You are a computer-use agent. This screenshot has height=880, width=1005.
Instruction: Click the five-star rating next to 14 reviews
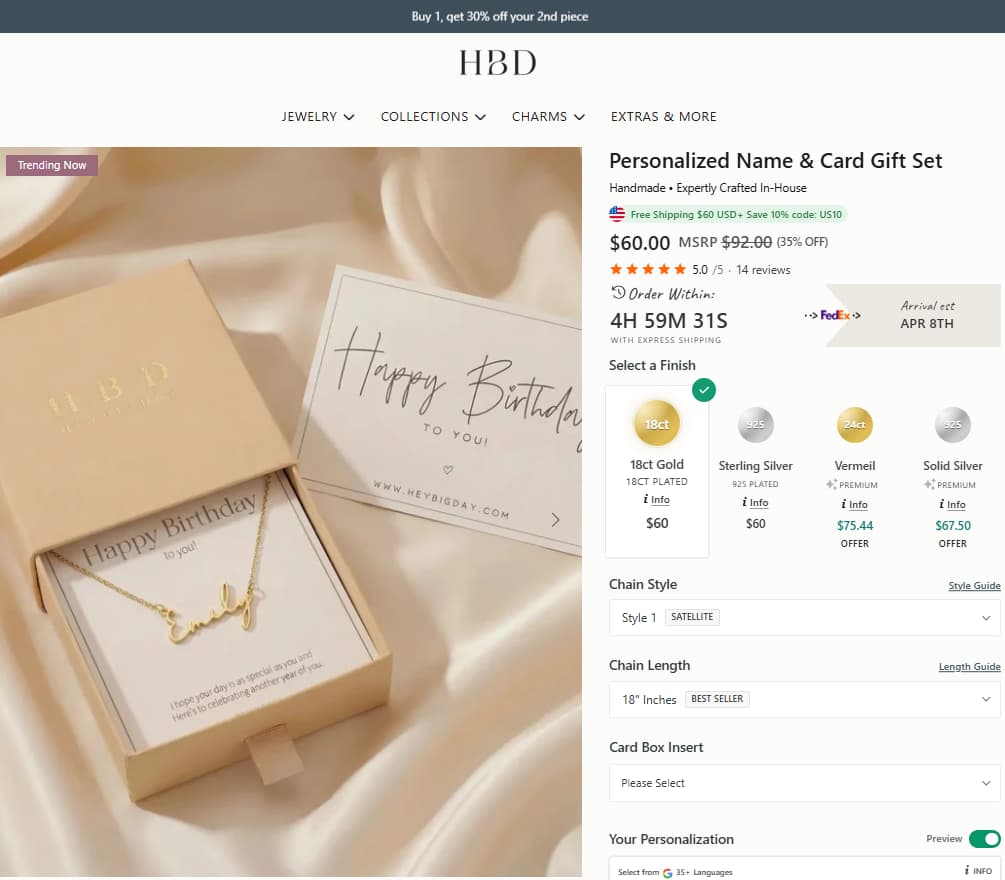pyautogui.click(x=649, y=269)
